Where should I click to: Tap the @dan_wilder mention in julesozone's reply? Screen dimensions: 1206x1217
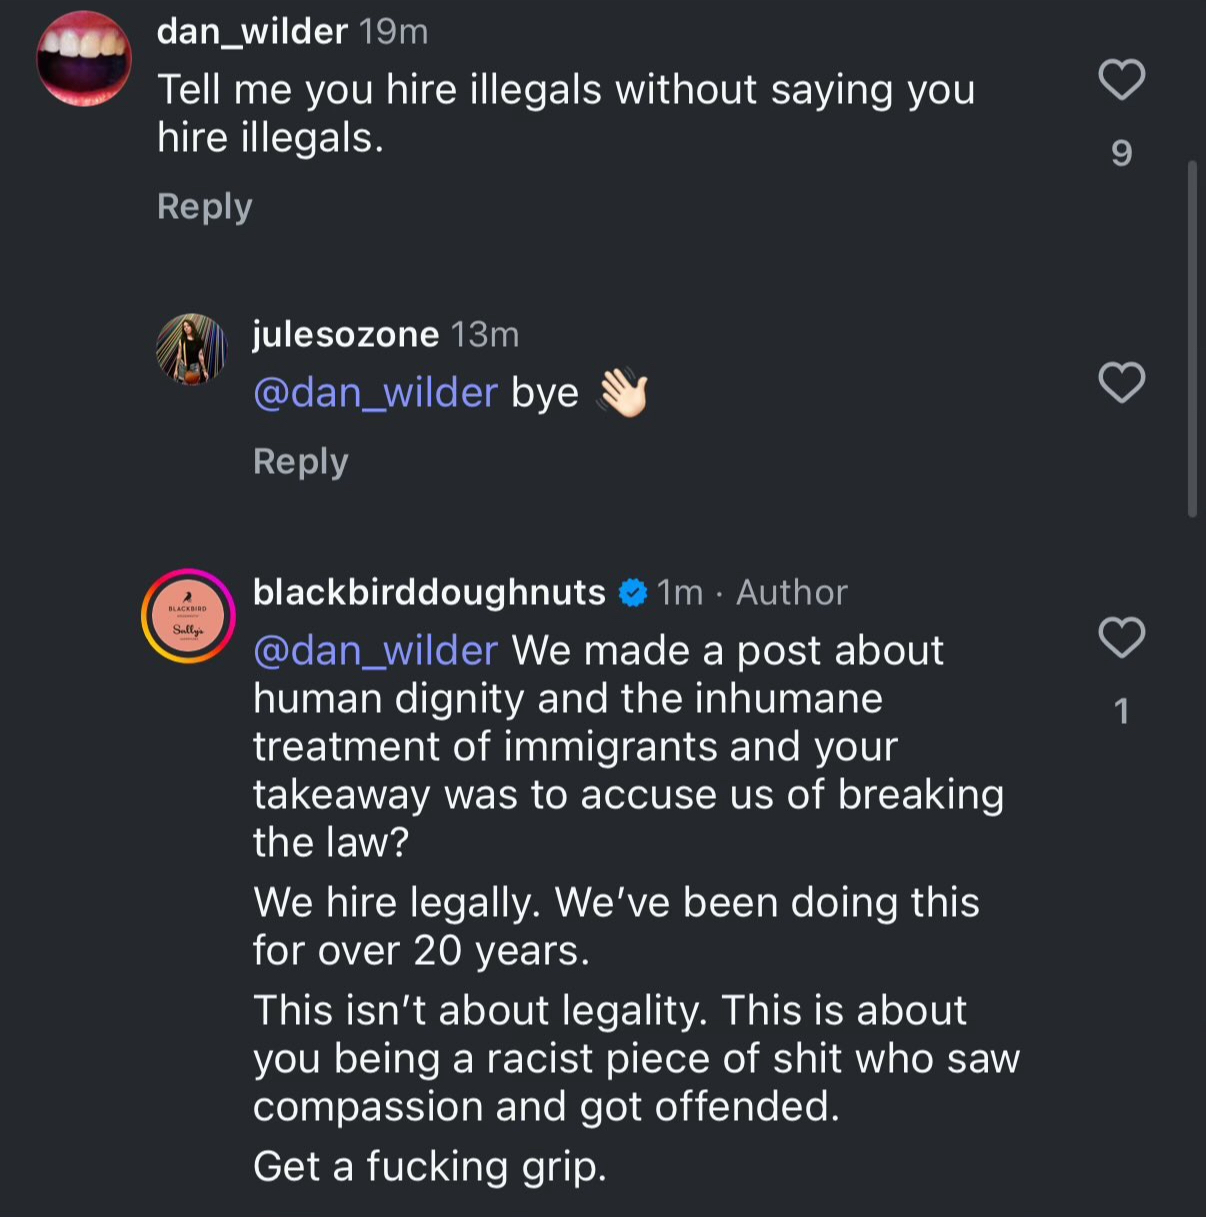[x=375, y=393]
